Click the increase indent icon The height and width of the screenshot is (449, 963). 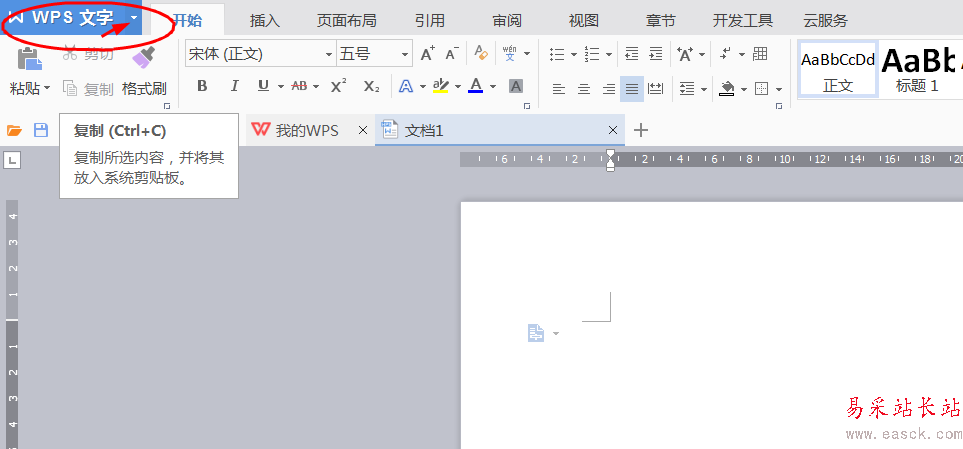(656, 54)
